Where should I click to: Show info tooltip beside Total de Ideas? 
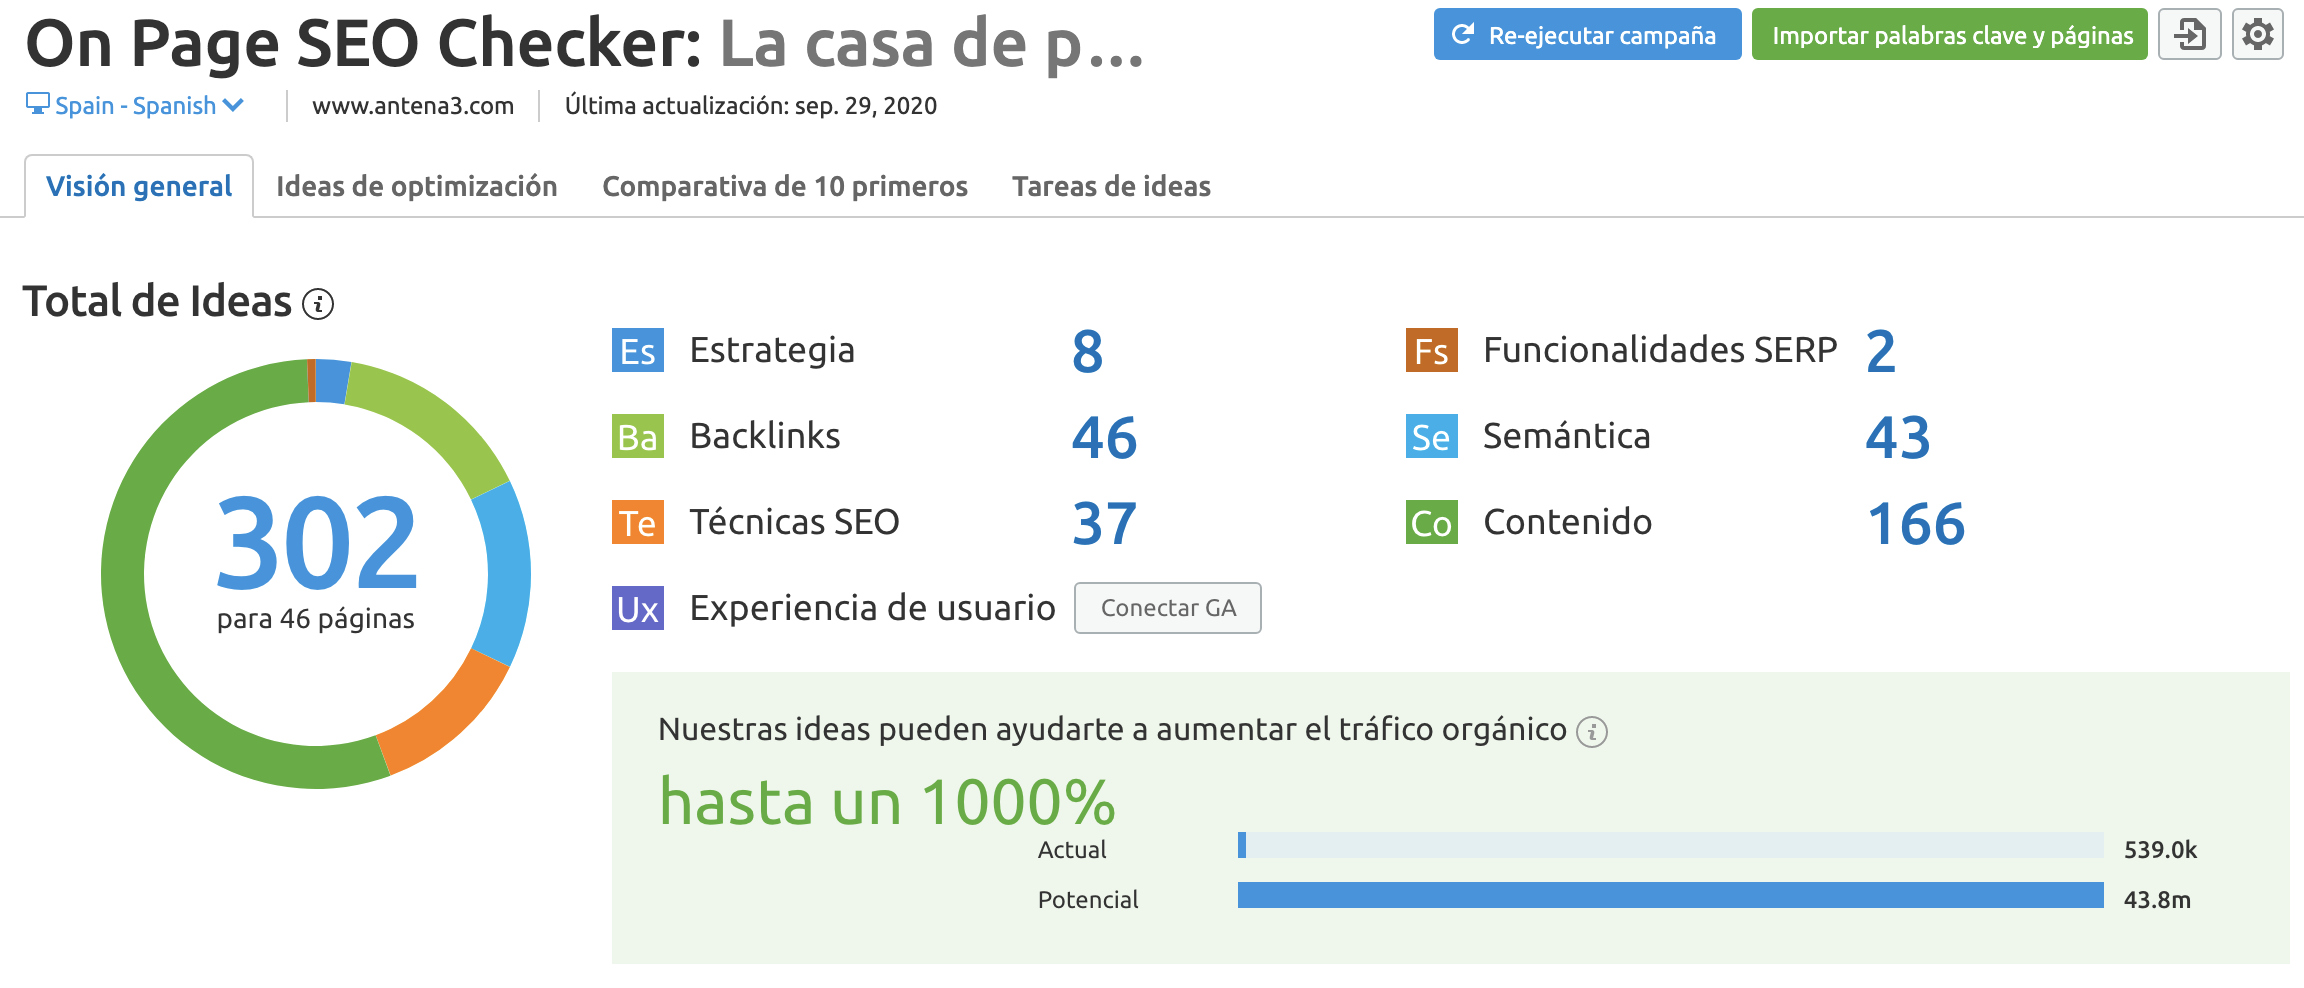[x=318, y=304]
